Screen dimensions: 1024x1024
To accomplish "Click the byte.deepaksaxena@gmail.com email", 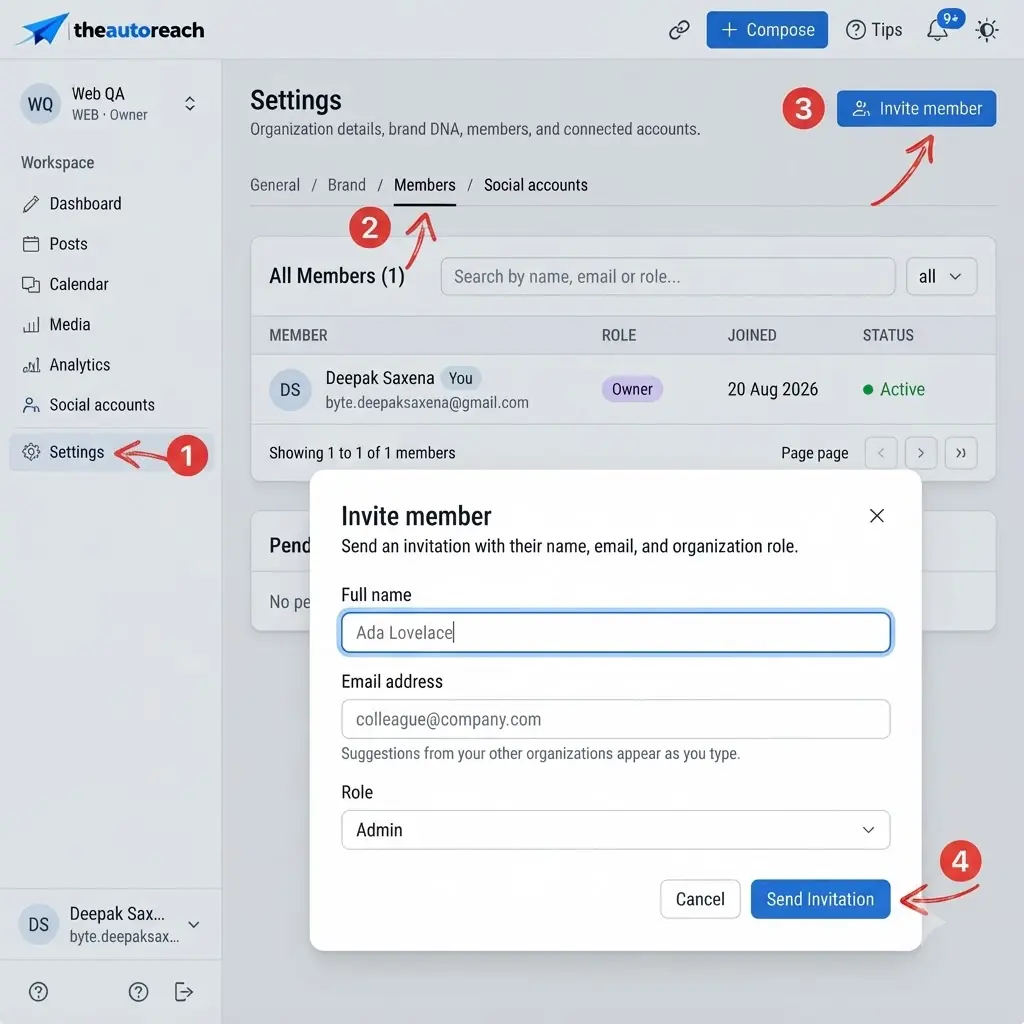I will click(427, 403).
